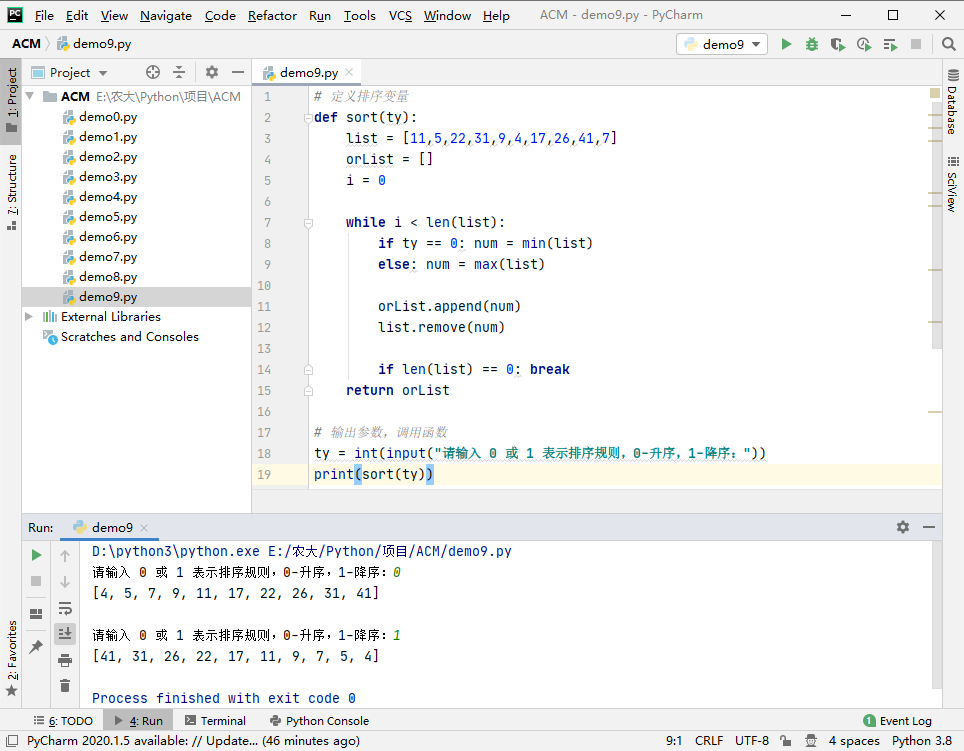This screenshot has height=751, width=964.
Task: Print the run console output
Action: pos(65,660)
